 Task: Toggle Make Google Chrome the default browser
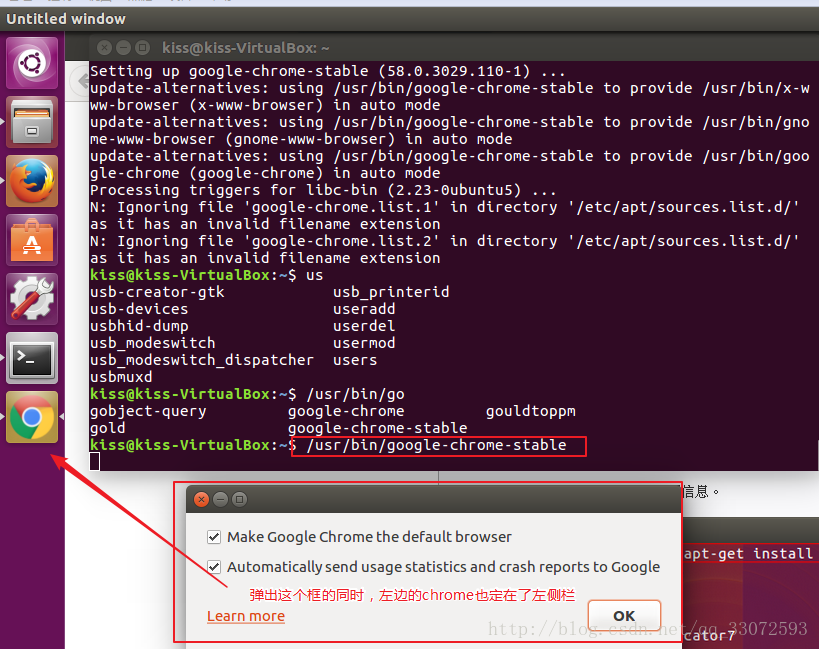pos(214,537)
